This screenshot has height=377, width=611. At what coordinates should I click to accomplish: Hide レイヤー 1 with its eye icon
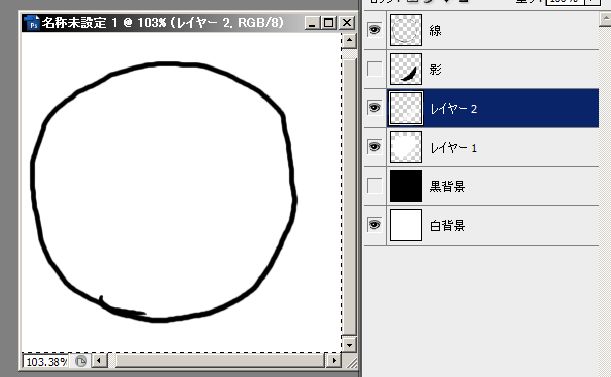coord(374,147)
